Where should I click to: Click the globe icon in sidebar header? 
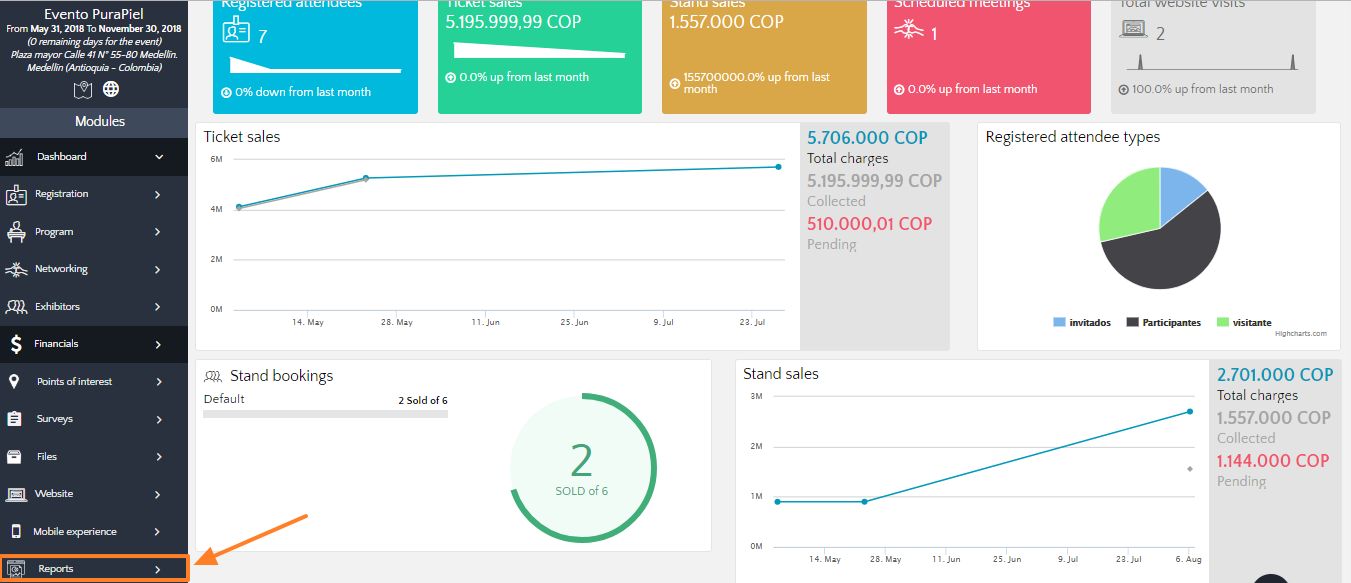(x=111, y=90)
